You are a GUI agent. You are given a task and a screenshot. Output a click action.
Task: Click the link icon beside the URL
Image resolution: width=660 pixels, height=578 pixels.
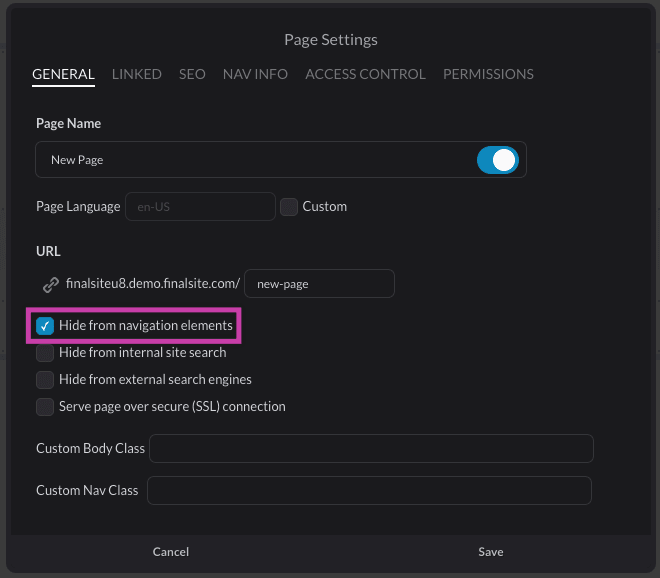50,285
